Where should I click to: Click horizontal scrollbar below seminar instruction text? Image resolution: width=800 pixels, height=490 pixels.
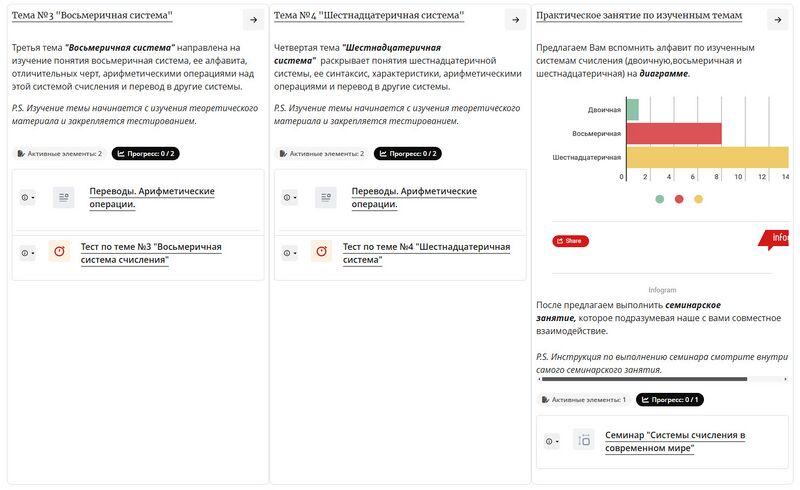662,379
